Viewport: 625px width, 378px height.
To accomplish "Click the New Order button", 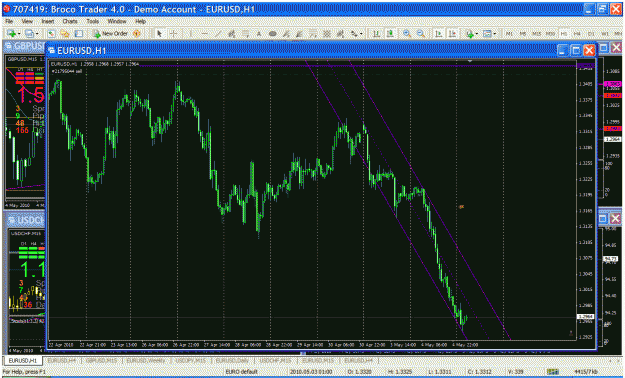I will [110, 34].
